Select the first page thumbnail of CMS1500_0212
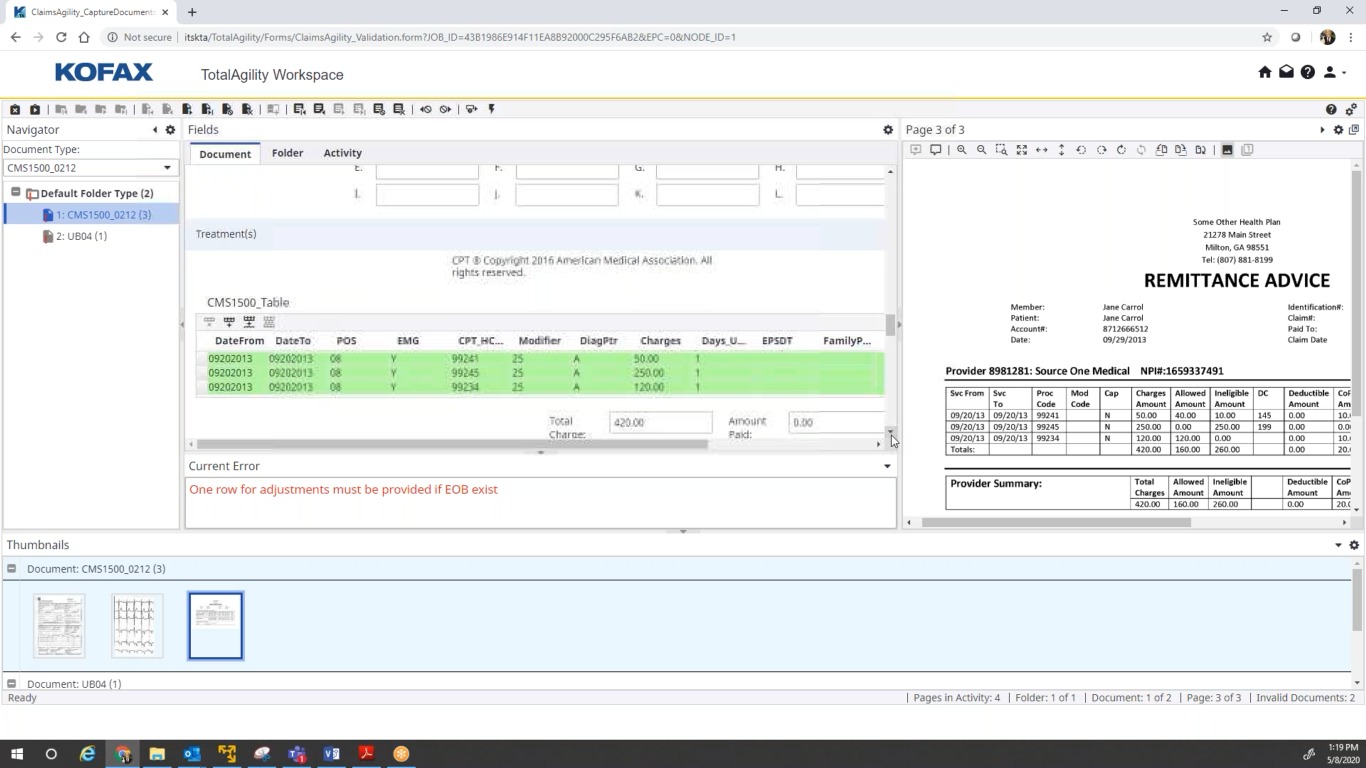 point(59,626)
